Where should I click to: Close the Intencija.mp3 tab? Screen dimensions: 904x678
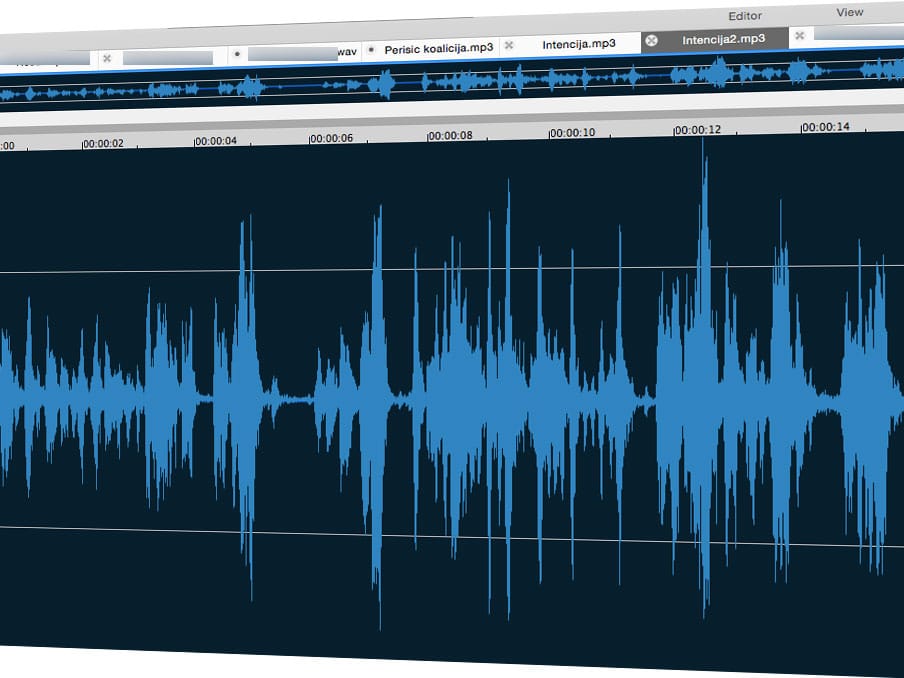pos(509,45)
